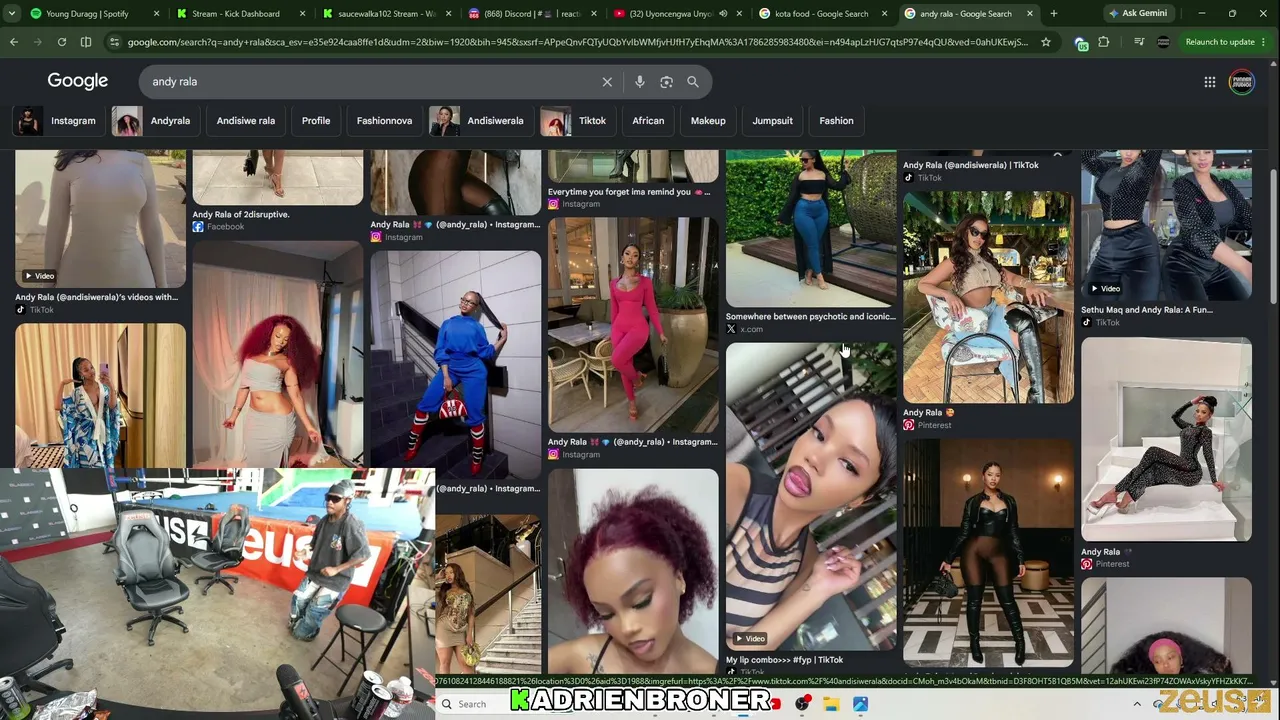Open the Chrome profile avatar in toolbar
Image resolution: width=1280 pixels, height=720 pixels.
pos(1163,42)
